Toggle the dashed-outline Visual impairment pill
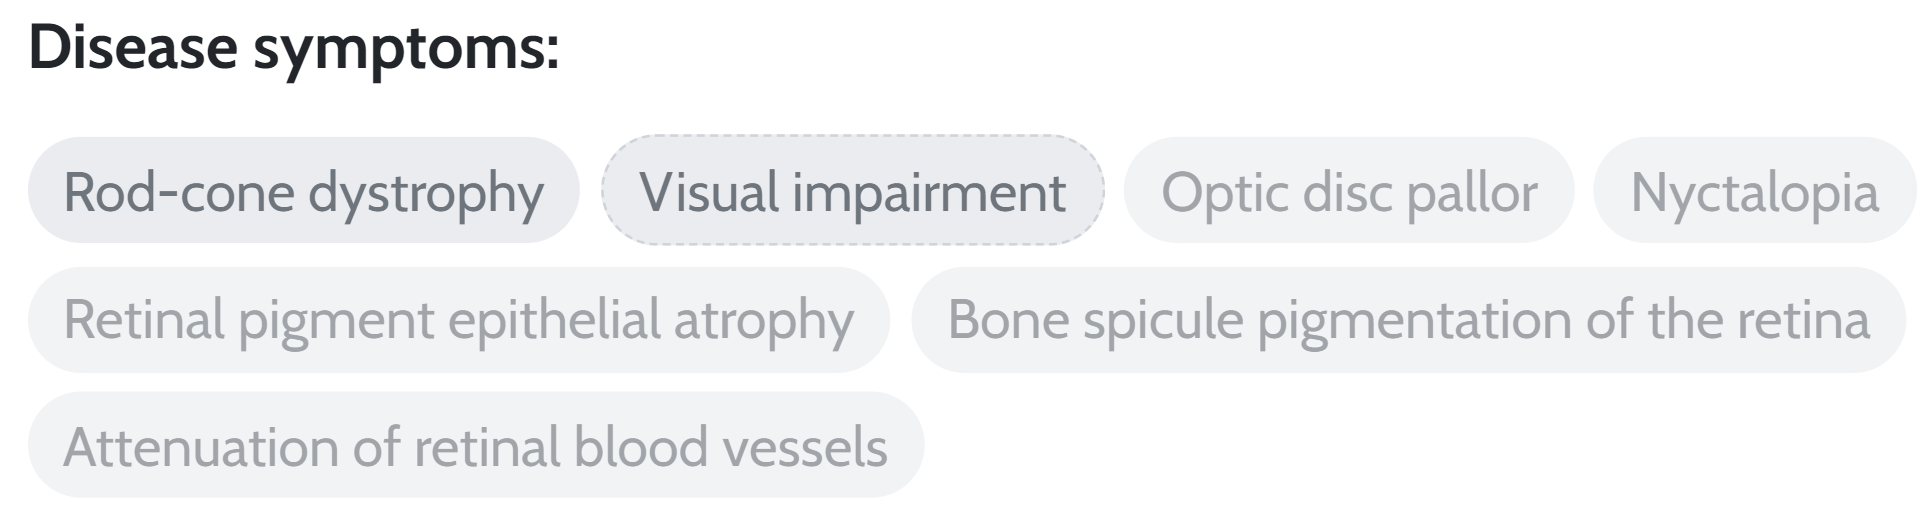 point(852,191)
